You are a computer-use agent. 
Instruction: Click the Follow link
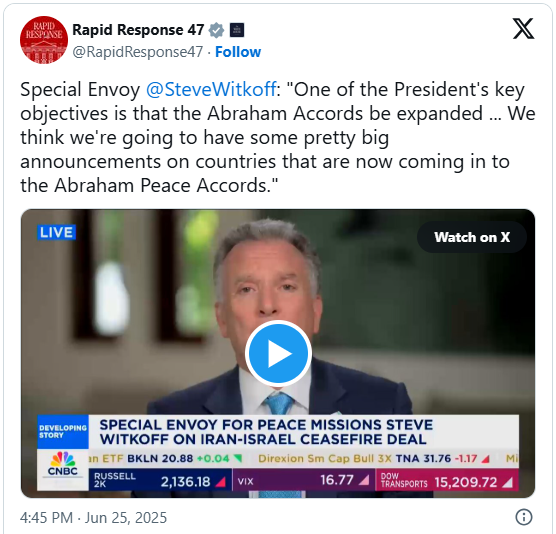tap(238, 52)
